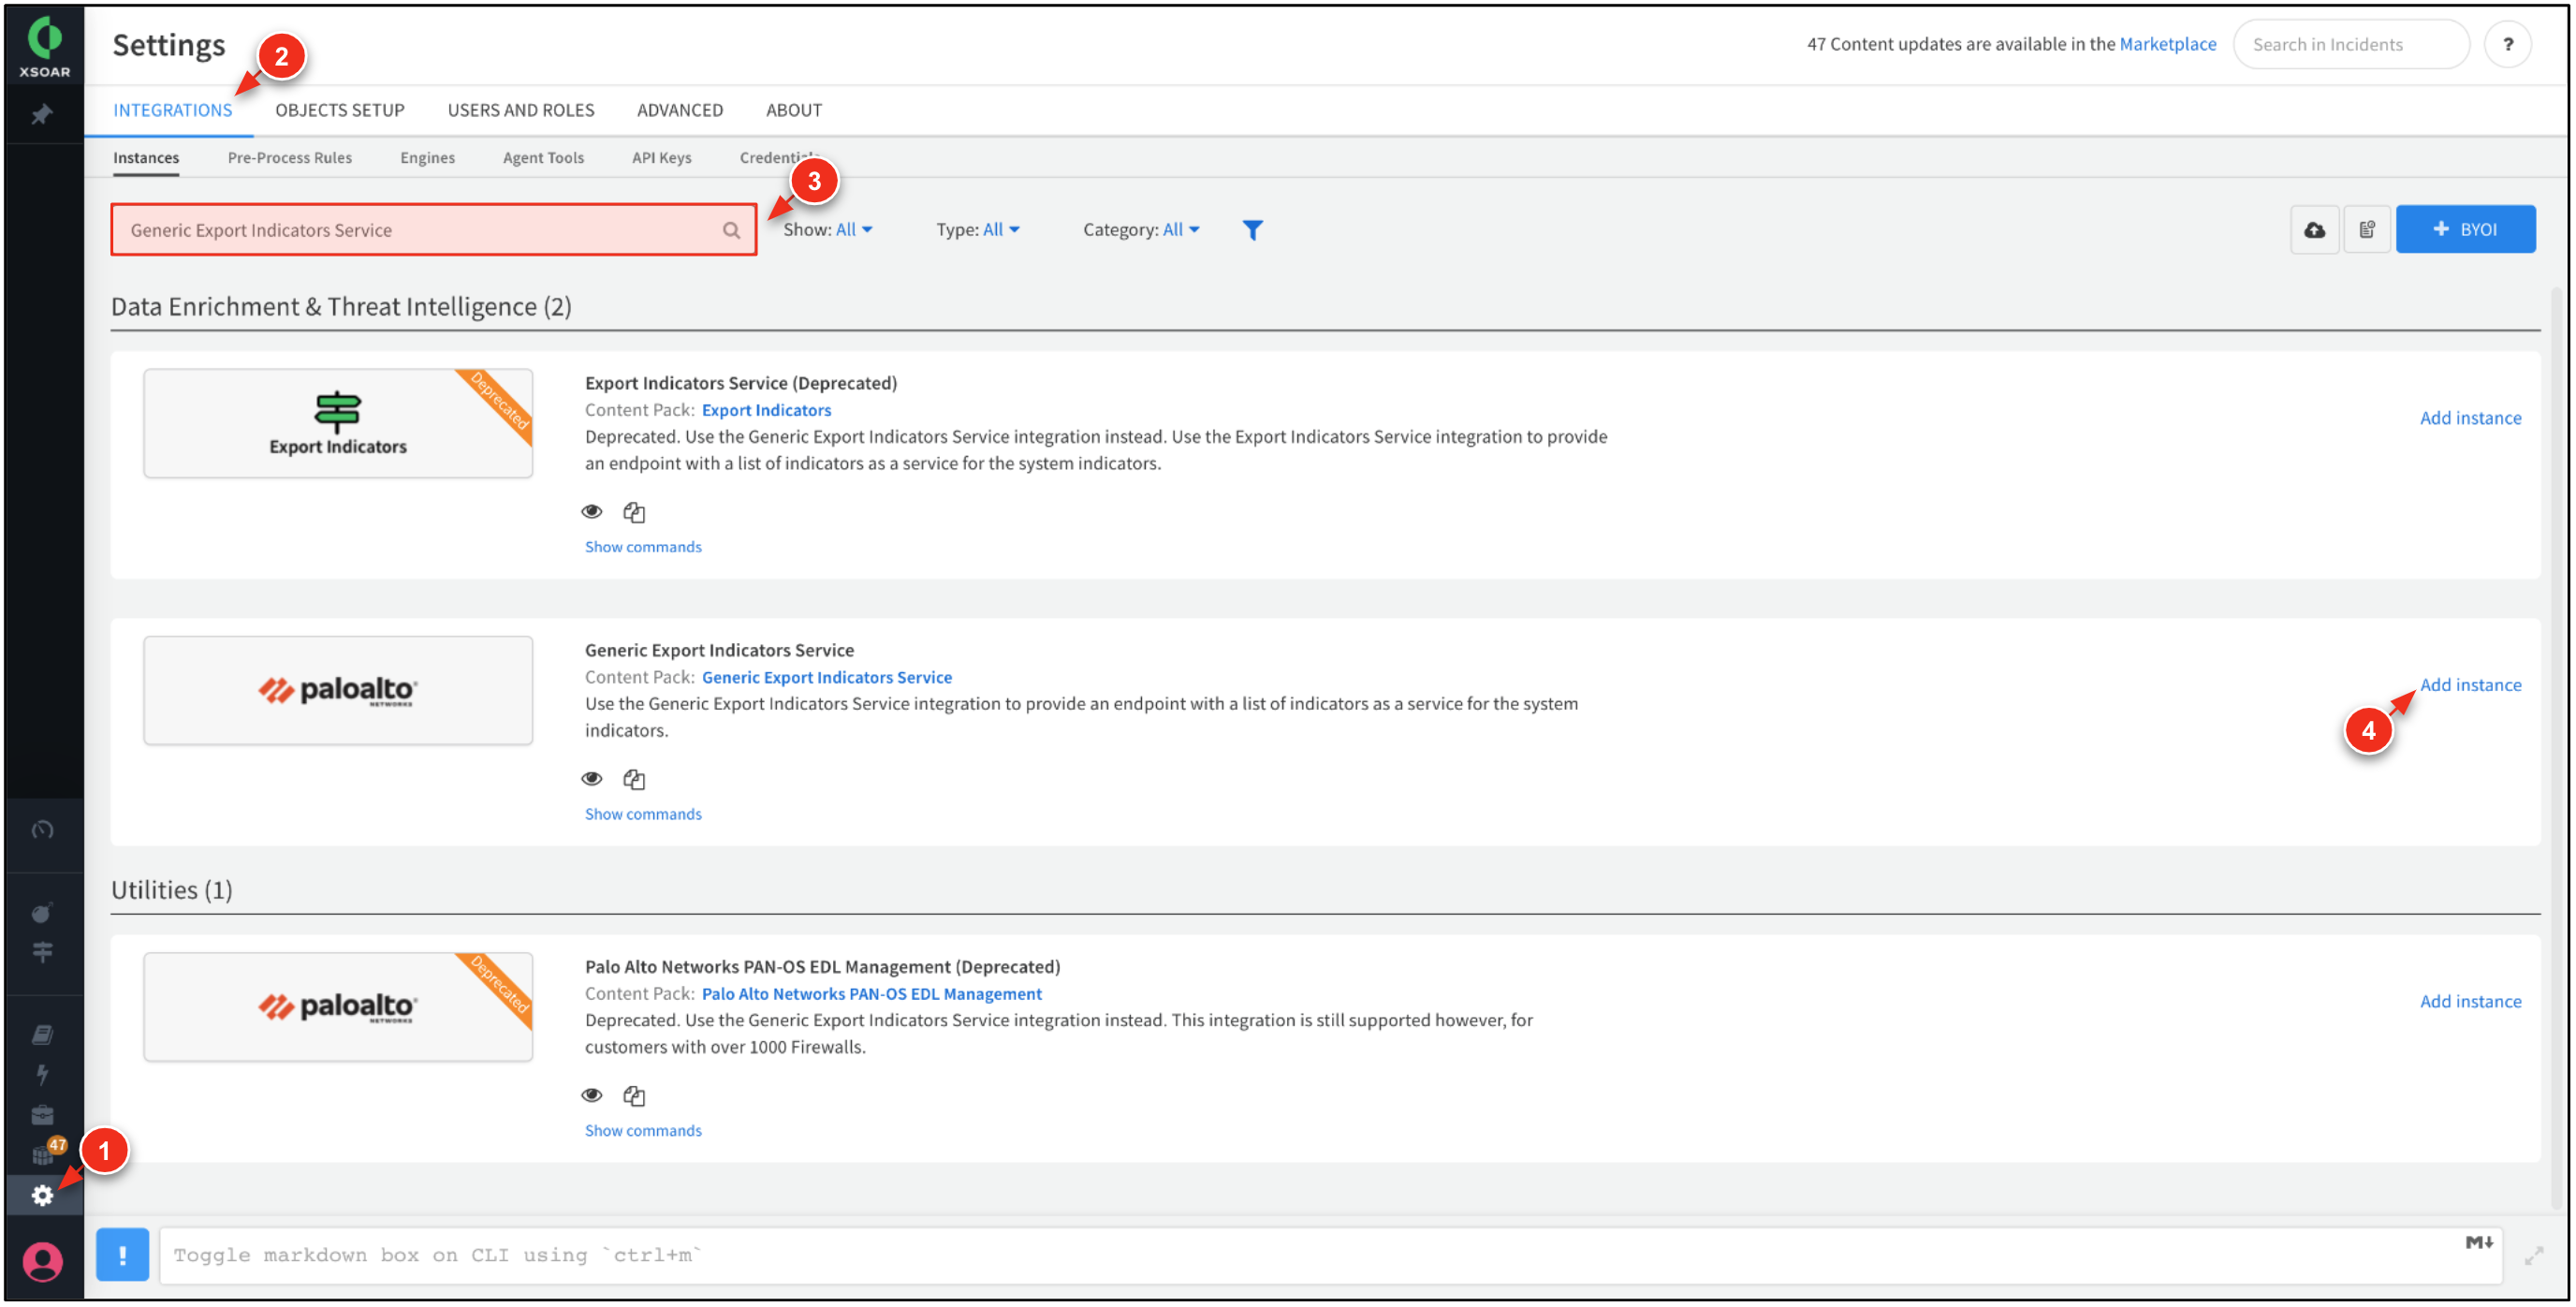This screenshot has height=1307, width=2576.
Task: Open Palo Alto Networks PAN-OS EDL Management pack link
Action: pyautogui.click(x=871, y=994)
